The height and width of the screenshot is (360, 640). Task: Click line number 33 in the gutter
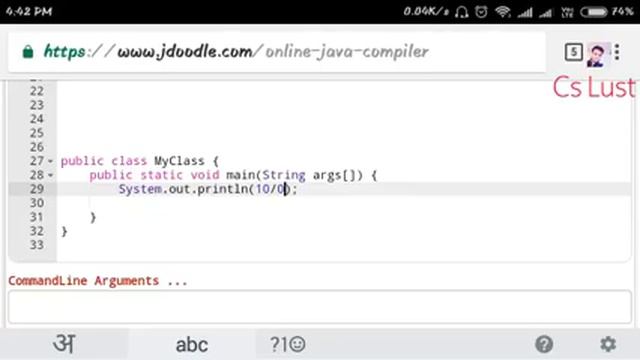(37, 245)
